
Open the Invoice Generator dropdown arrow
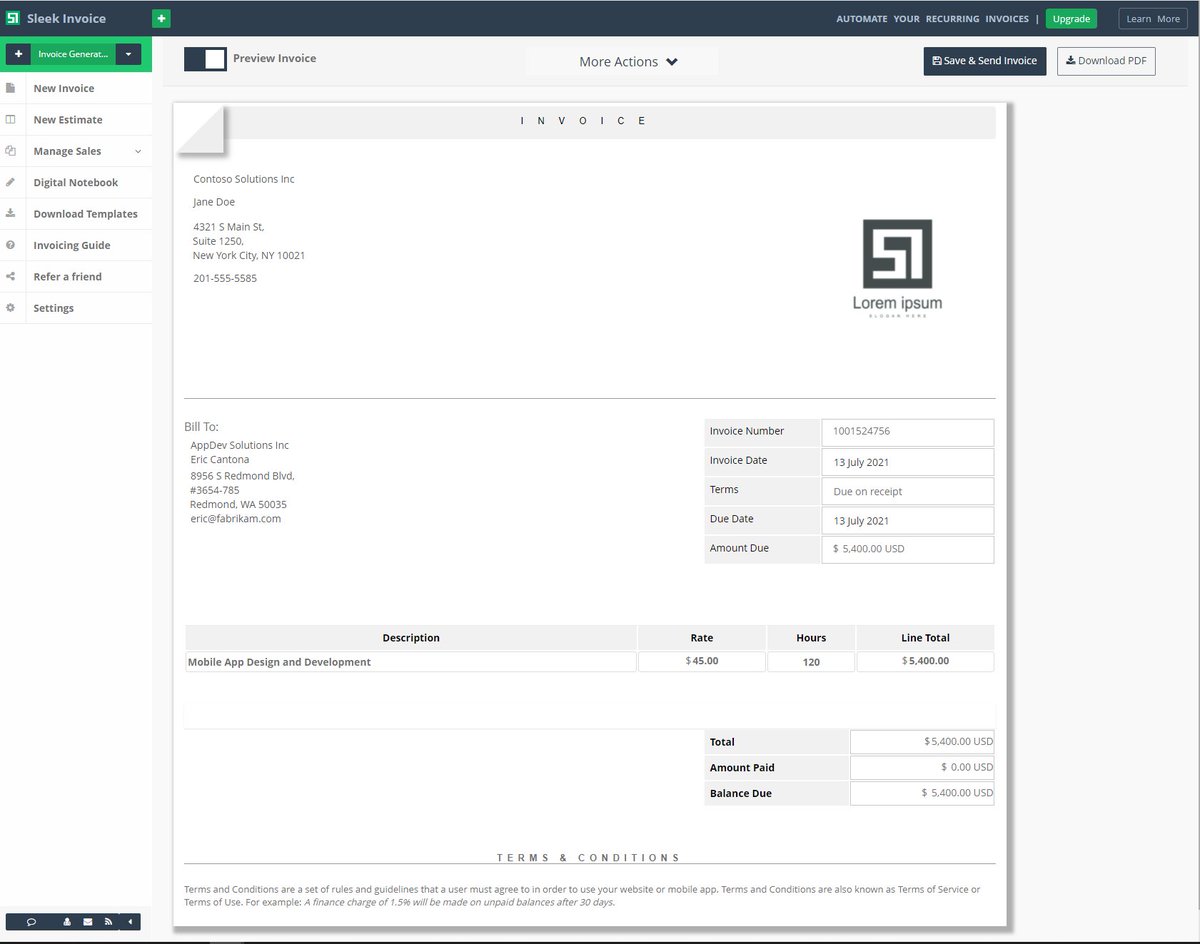(128, 54)
